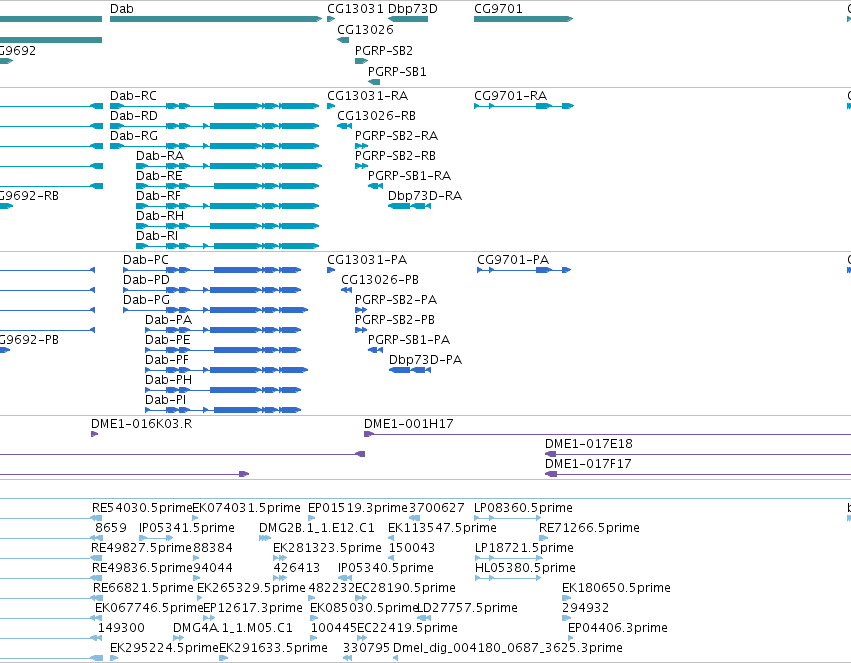Click protein PGRP-SB2-PA

click(x=361, y=310)
